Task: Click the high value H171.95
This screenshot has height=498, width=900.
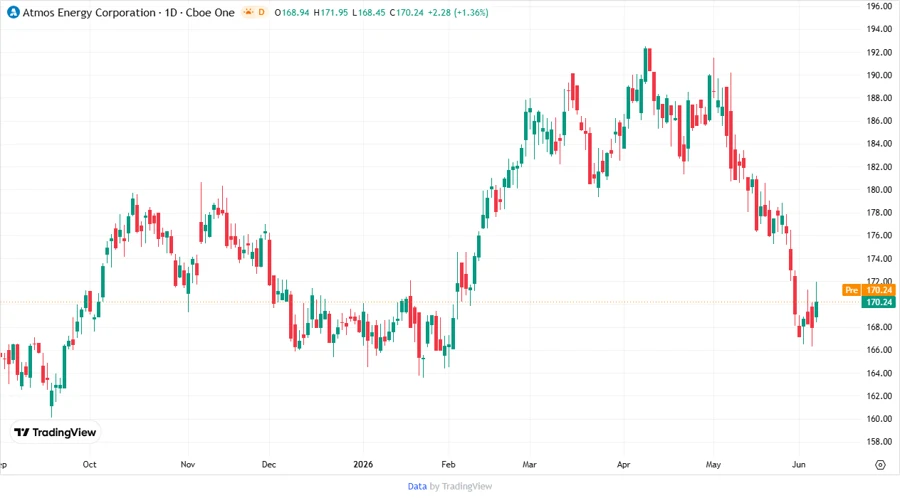Action: pos(331,13)
